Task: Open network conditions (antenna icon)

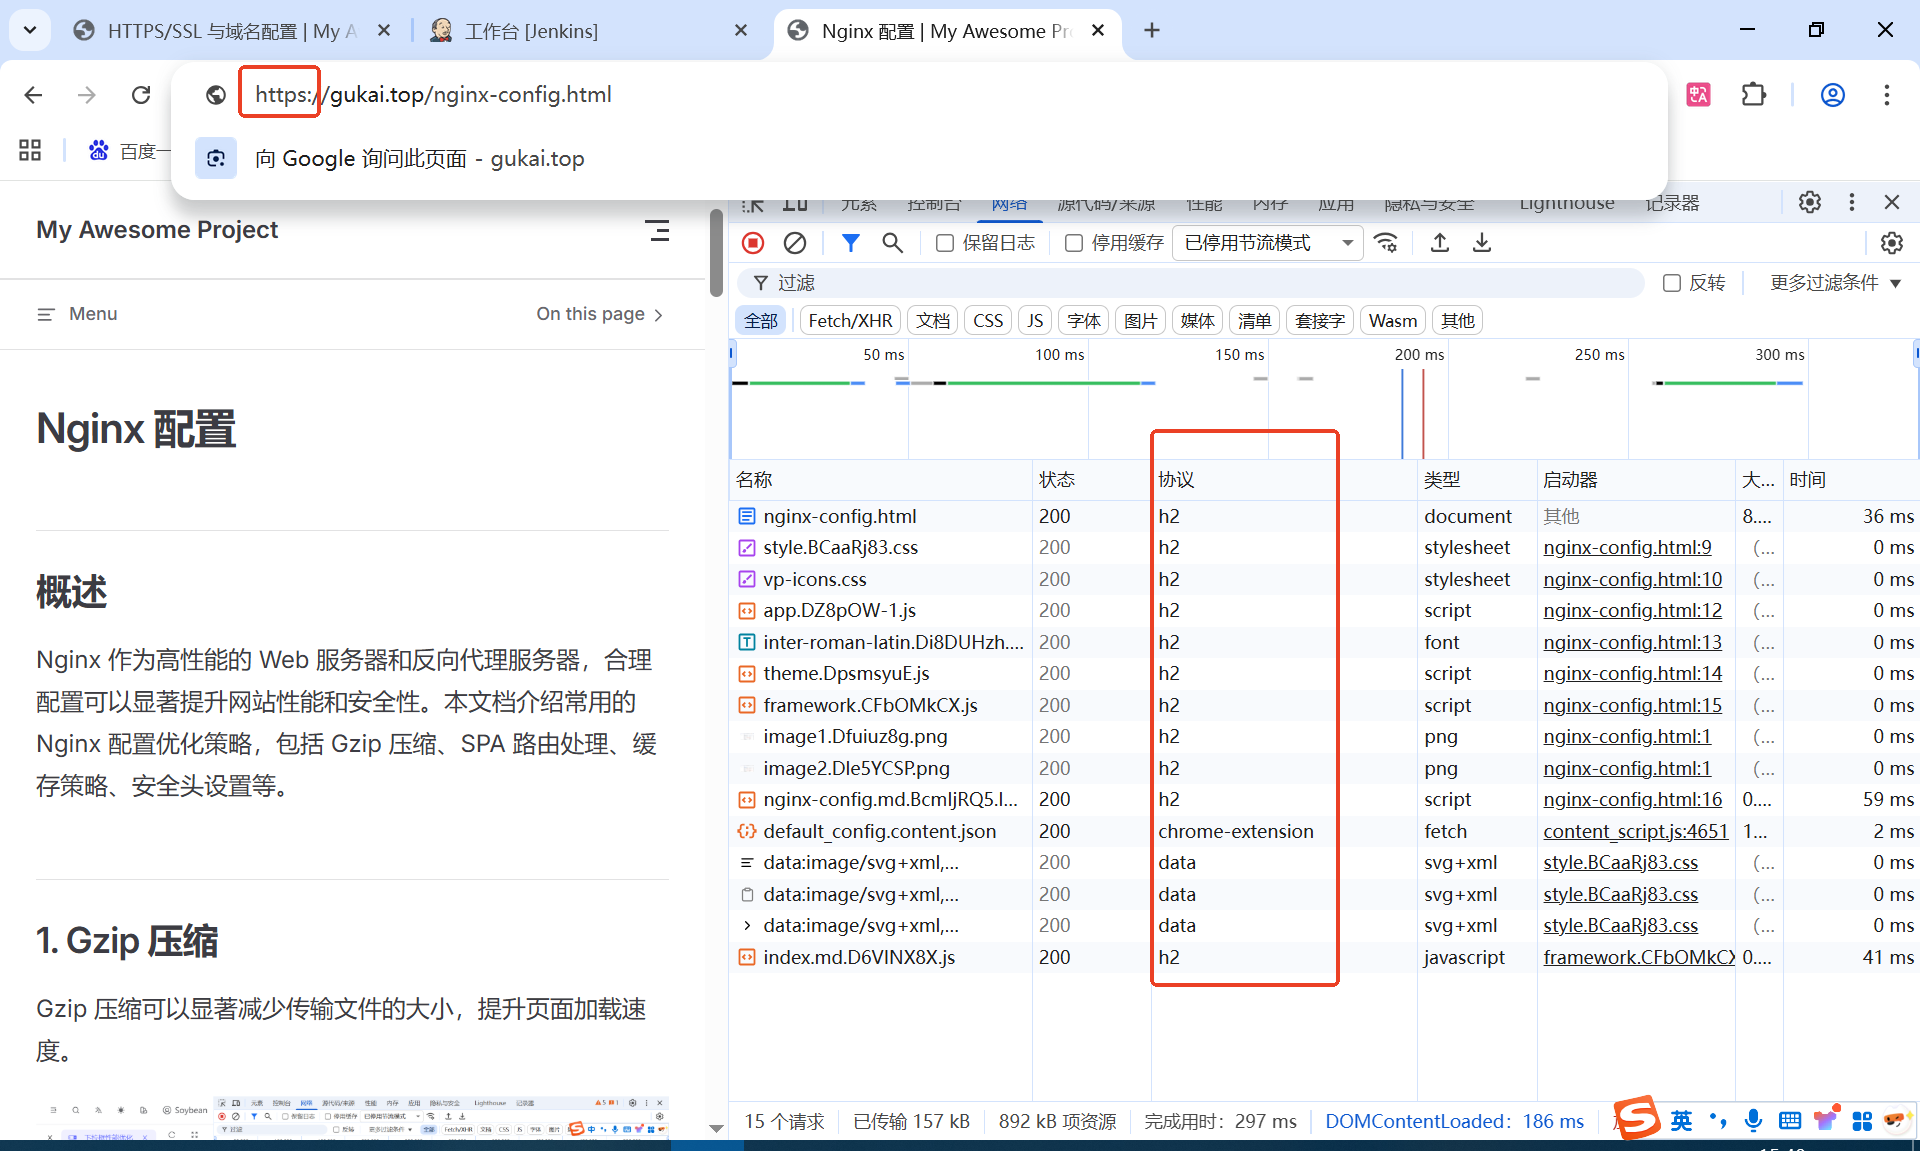Action: coord(1386,242)
